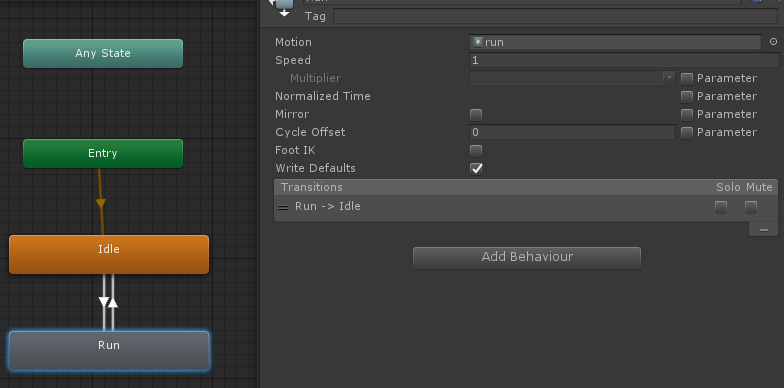The image size is (784, 388).
Task: Click the run animation clip icon
Action: click(x=478, y=42)
